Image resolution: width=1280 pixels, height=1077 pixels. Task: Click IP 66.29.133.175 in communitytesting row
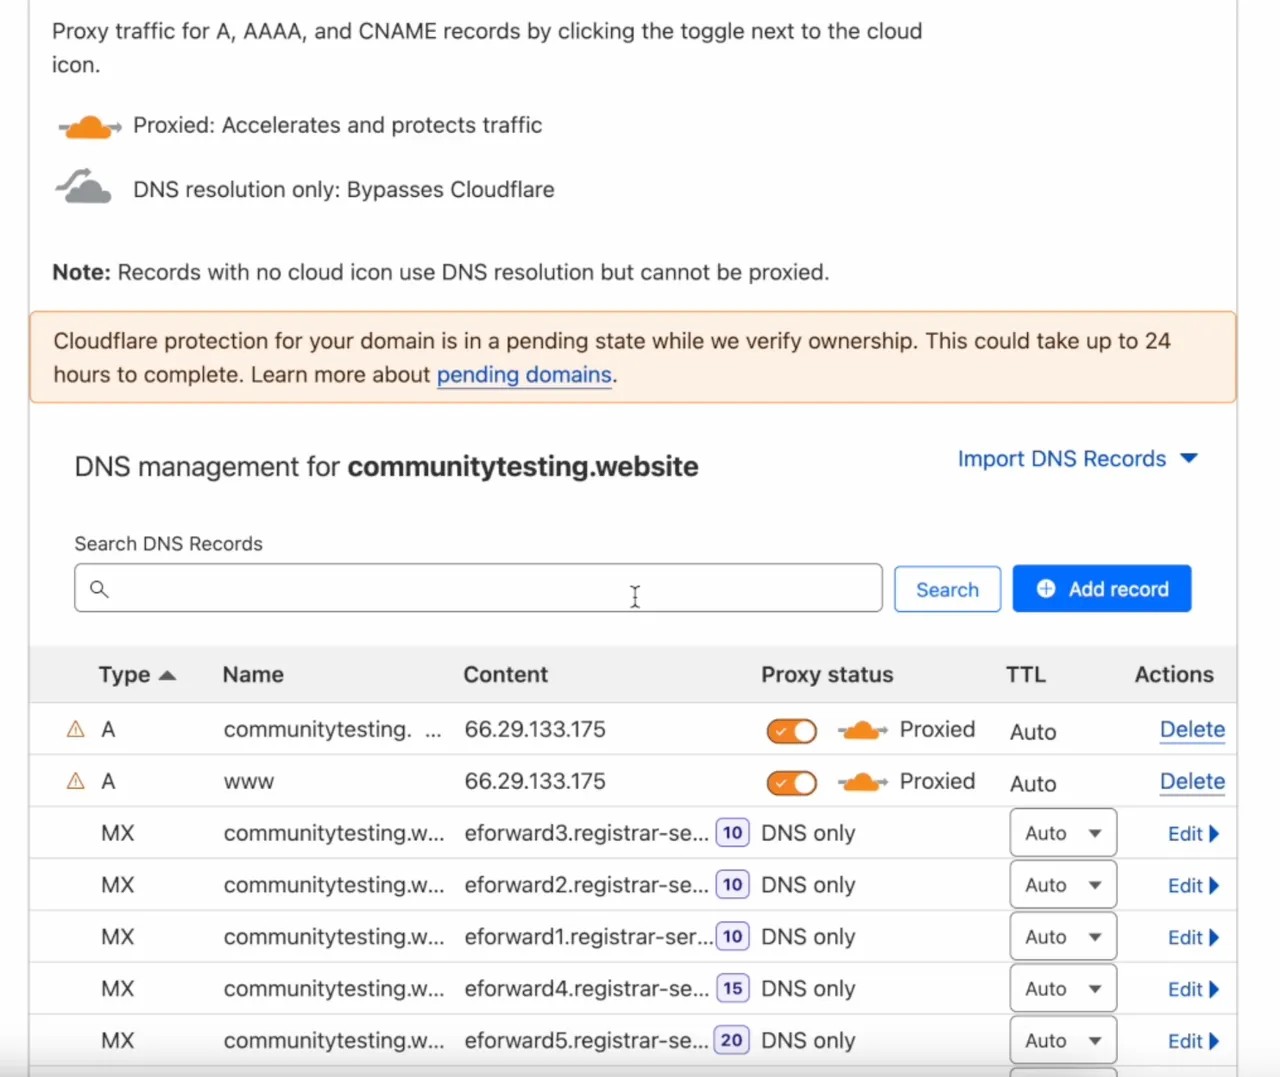535,730
